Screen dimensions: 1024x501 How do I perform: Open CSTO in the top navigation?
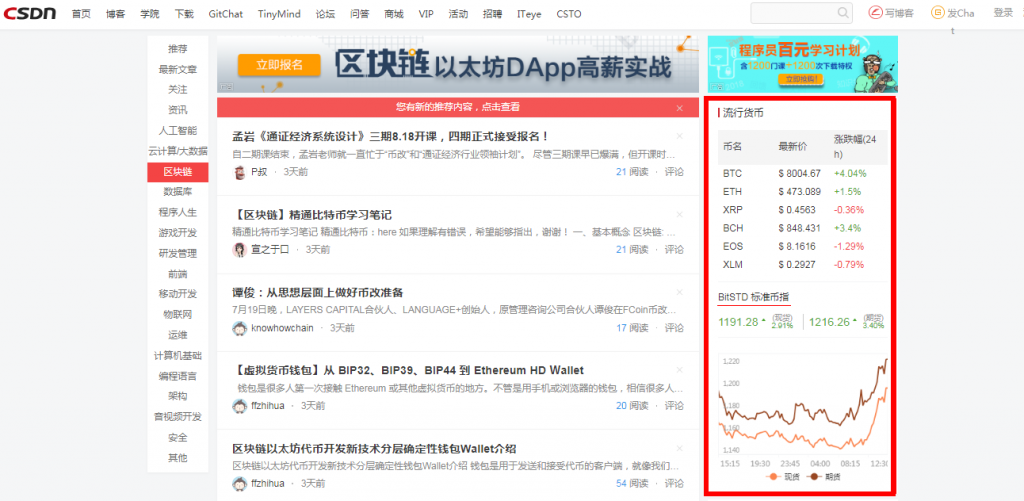(x=569, y=14)
